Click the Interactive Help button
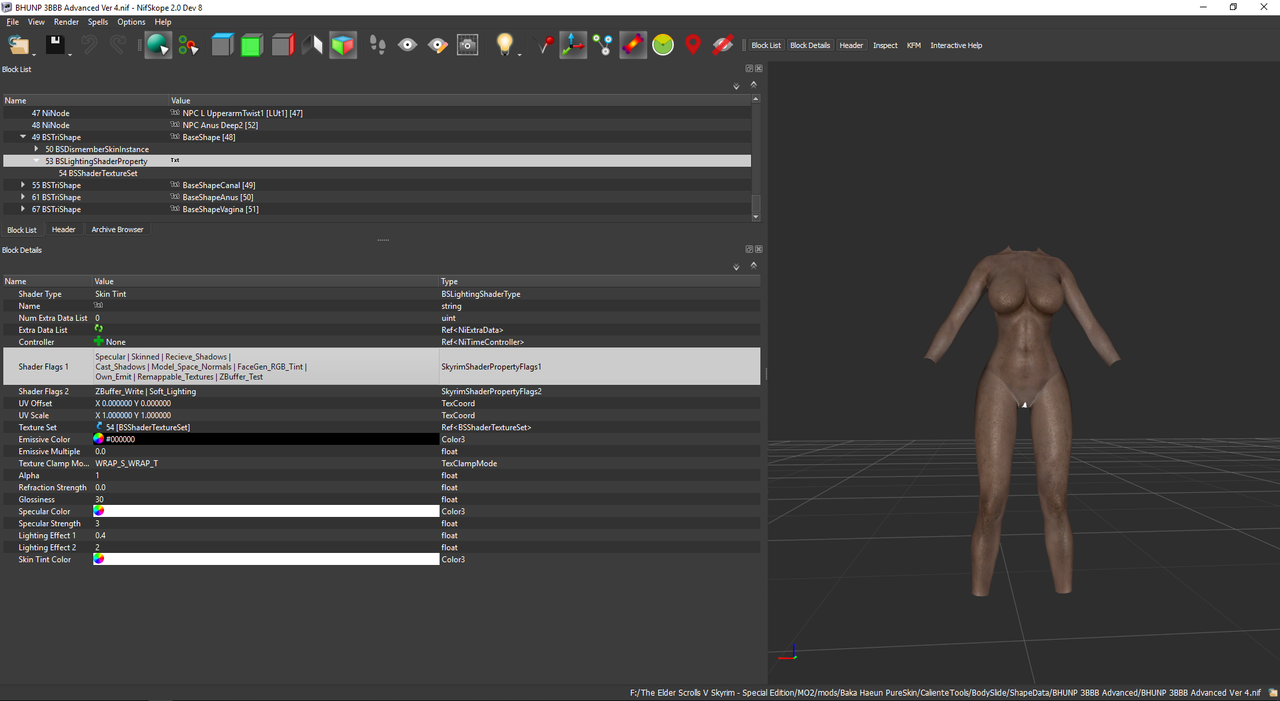The image size is (1280, 701). click(x=955, y=45)
